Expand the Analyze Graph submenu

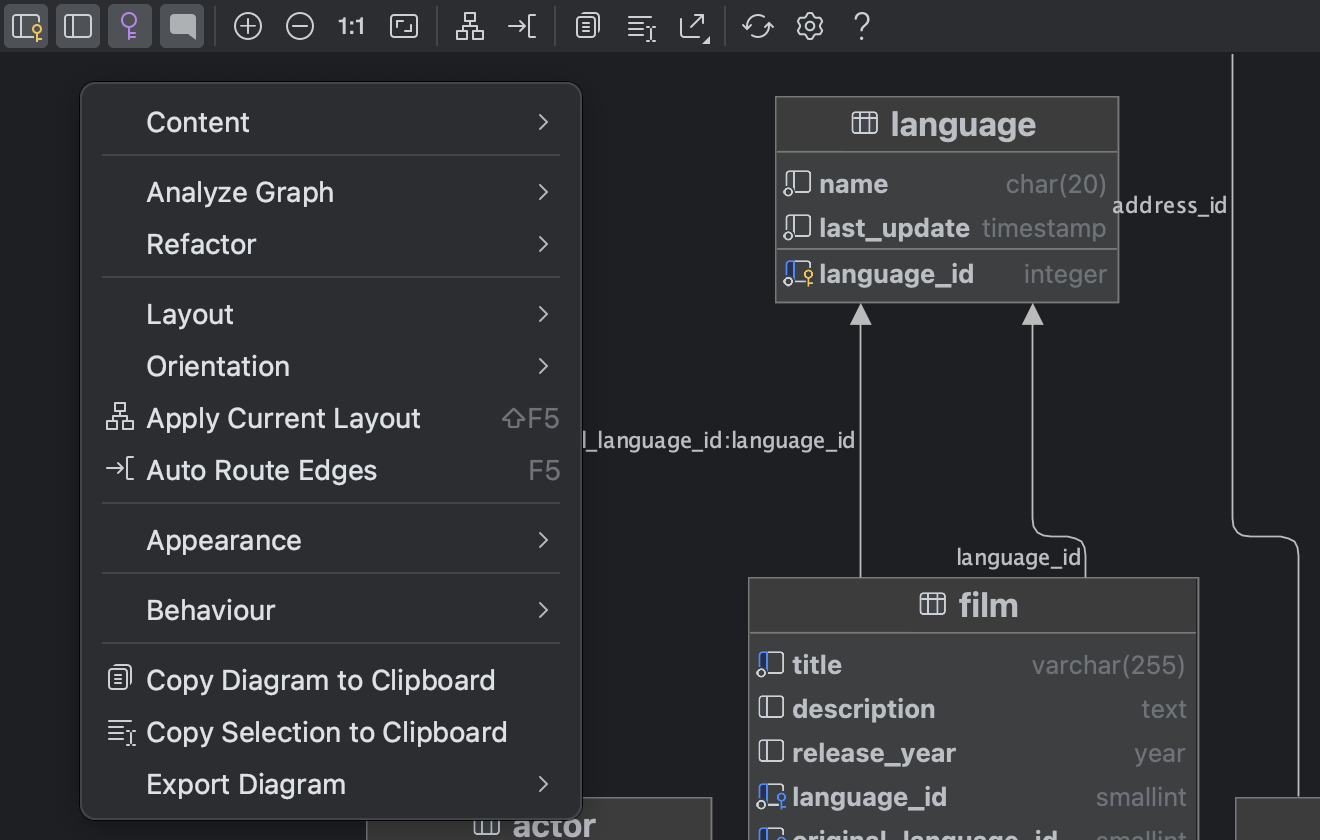point(330,192)
